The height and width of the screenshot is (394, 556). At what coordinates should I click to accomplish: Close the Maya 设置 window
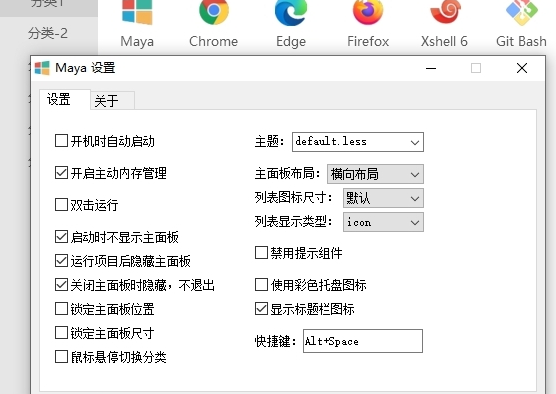click(522, 68)
